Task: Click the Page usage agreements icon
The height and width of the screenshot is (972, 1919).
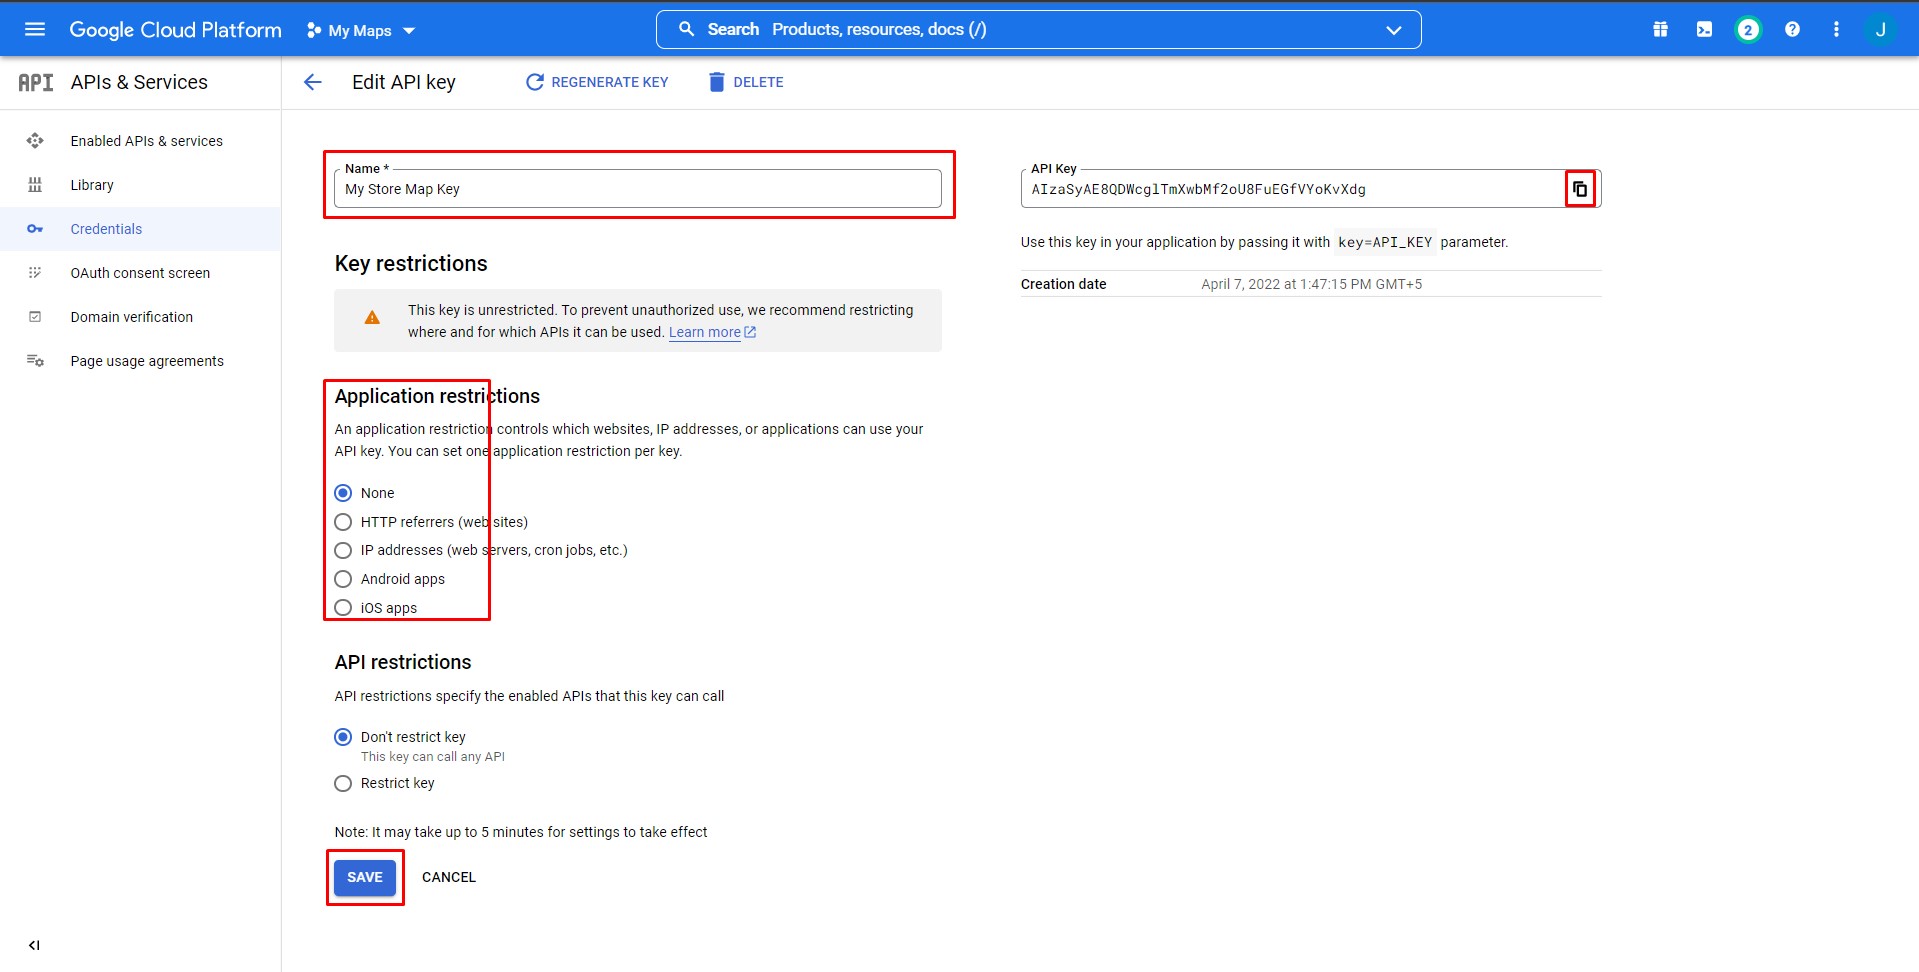Action: point(35,361)
